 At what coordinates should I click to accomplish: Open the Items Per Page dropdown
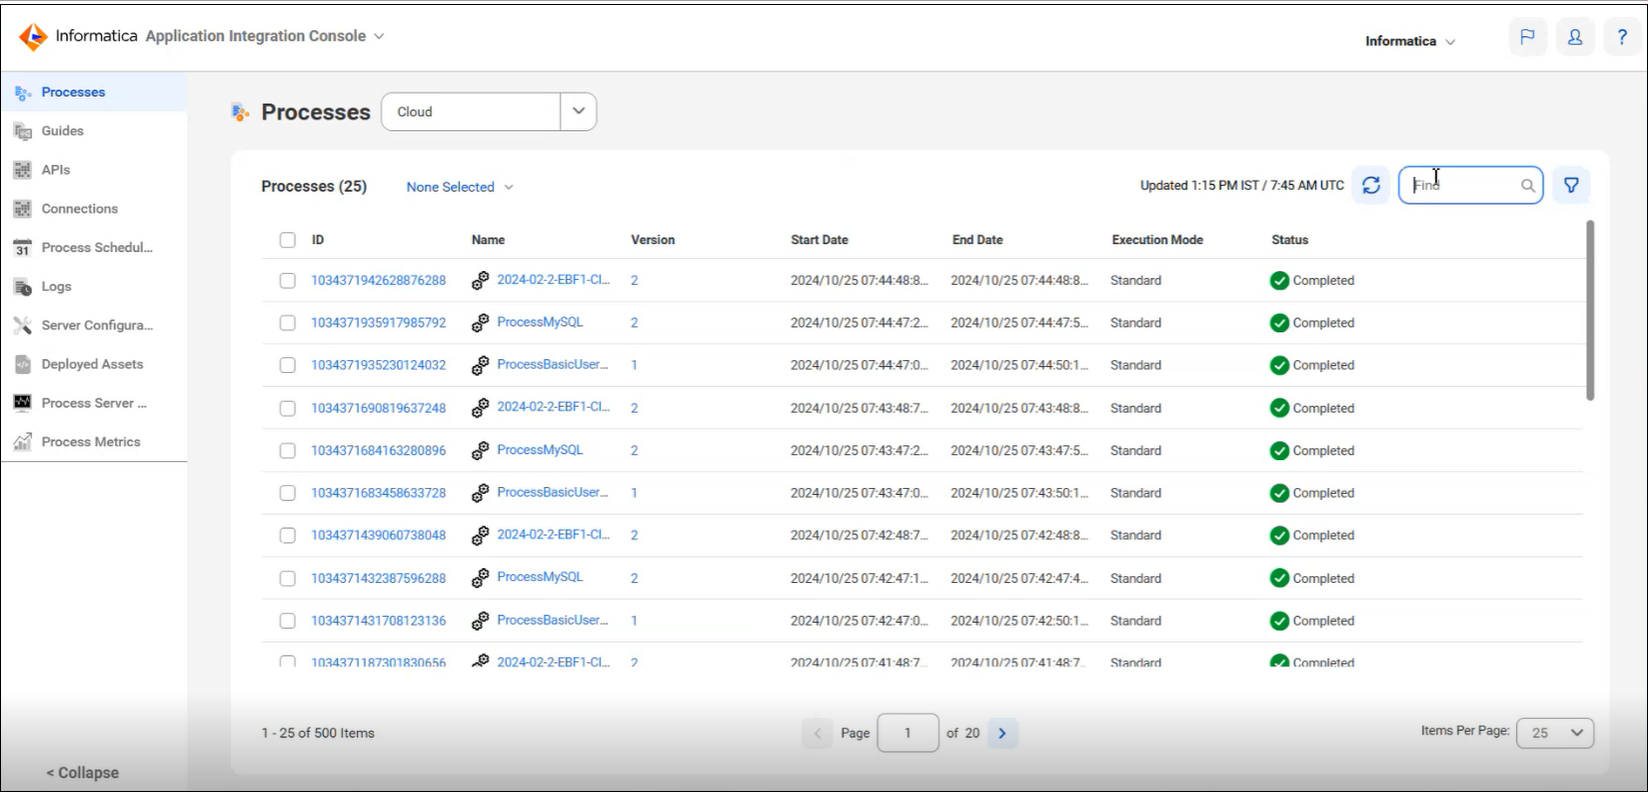pos(1555,733)
